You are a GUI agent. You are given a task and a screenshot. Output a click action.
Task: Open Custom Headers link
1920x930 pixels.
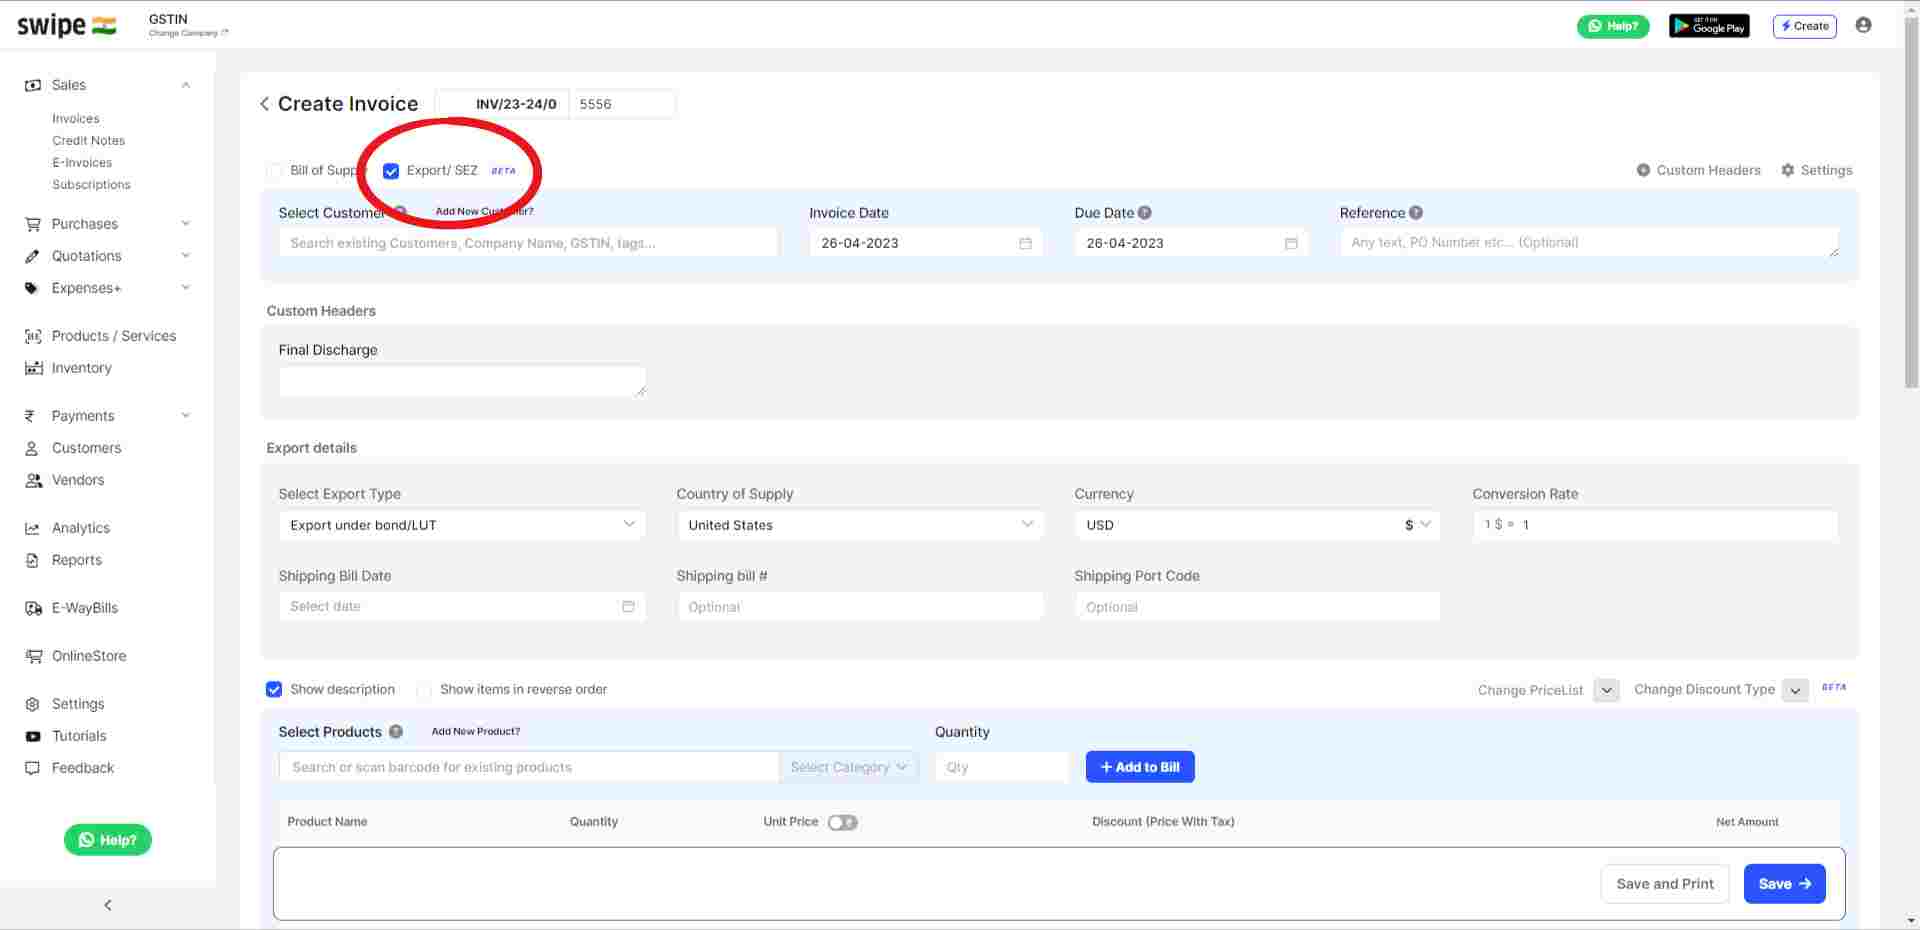tap(1699, 171)
